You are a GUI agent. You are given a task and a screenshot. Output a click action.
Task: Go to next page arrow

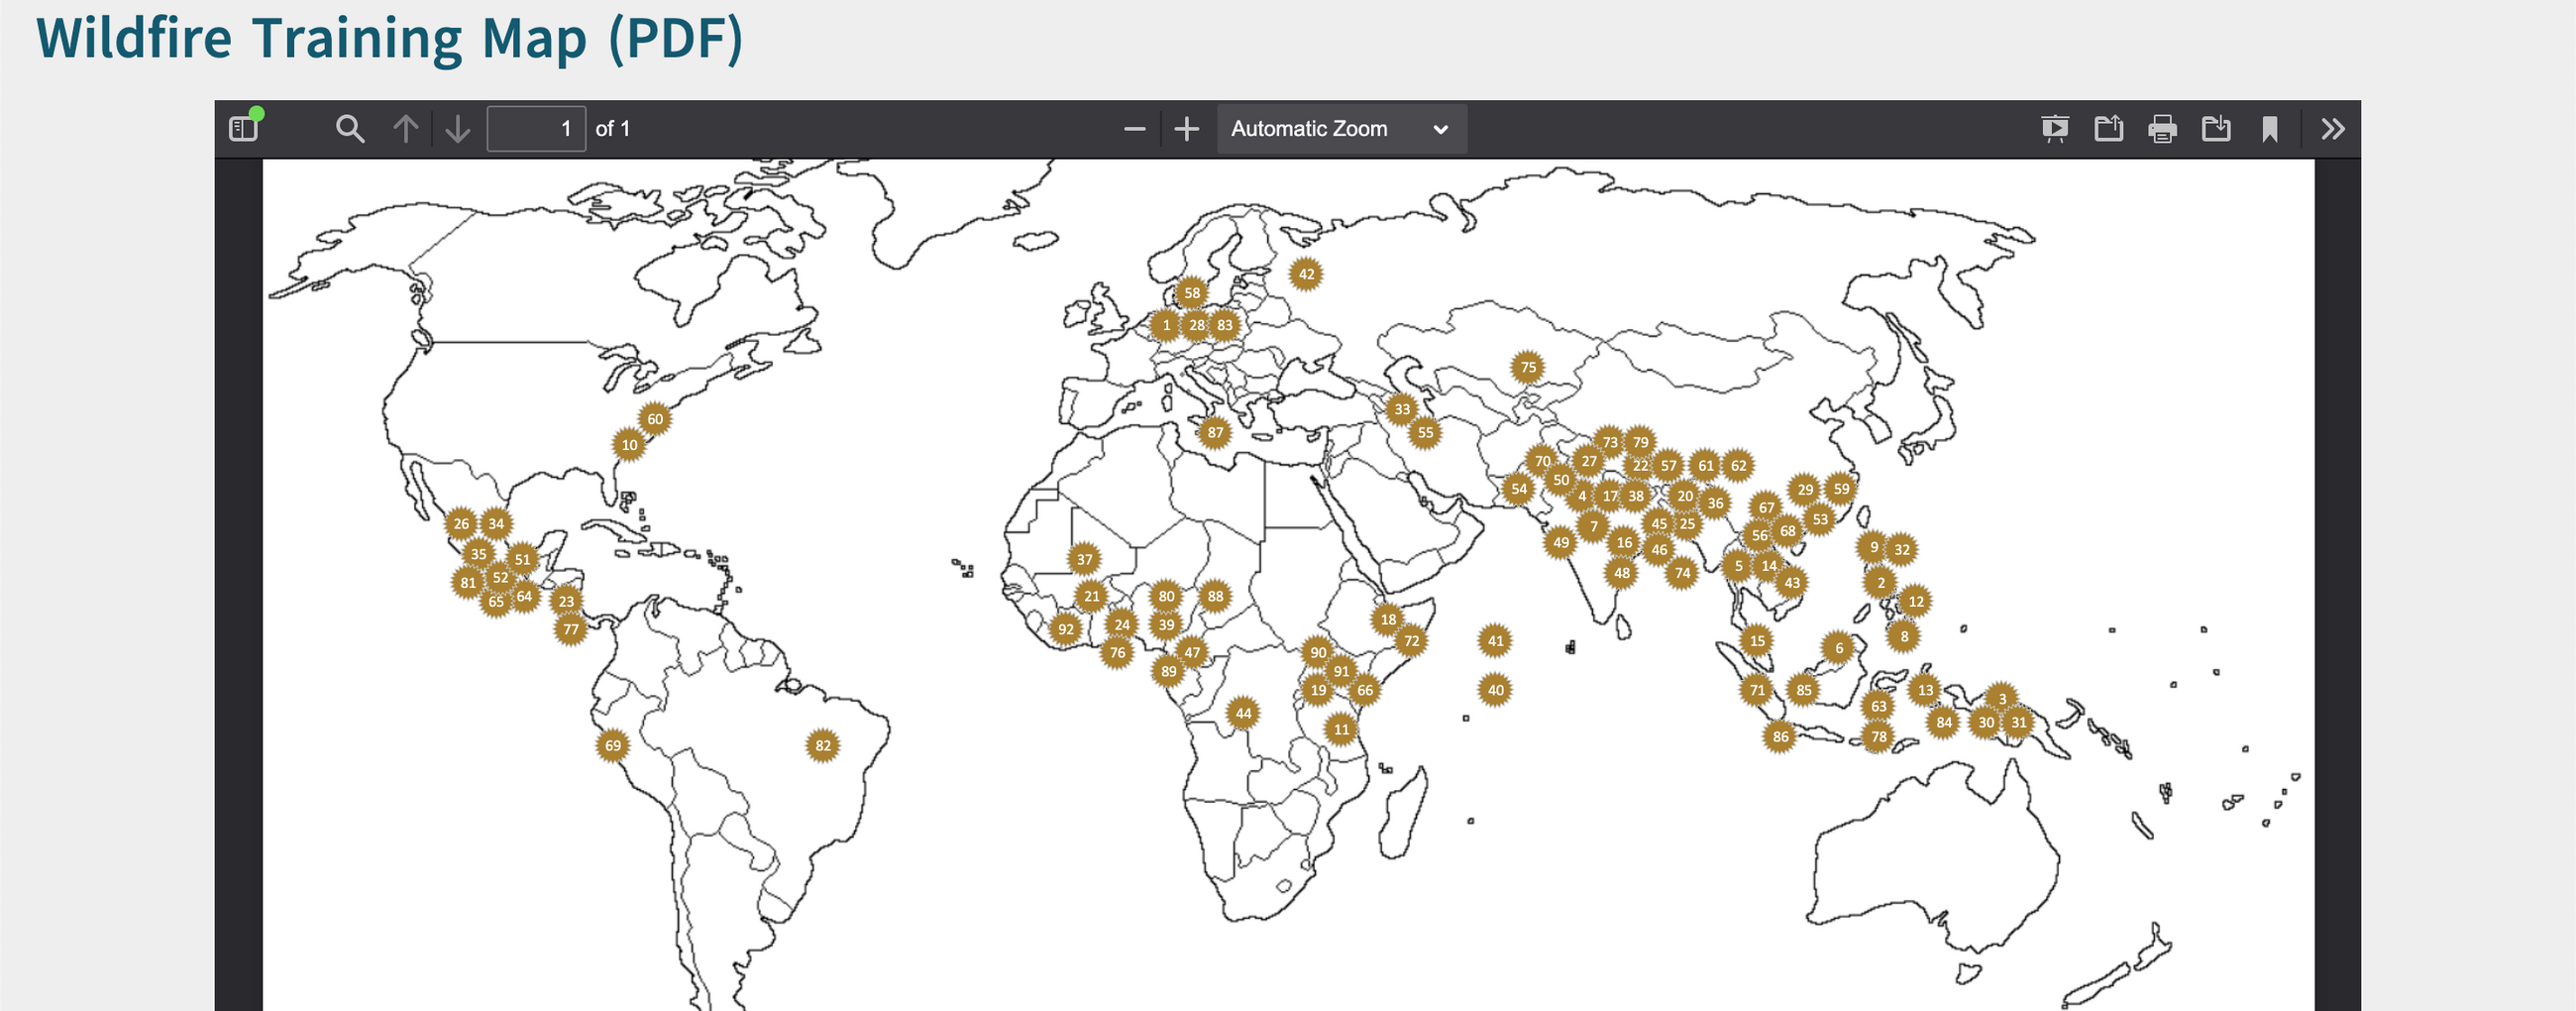tap(458, 129)
